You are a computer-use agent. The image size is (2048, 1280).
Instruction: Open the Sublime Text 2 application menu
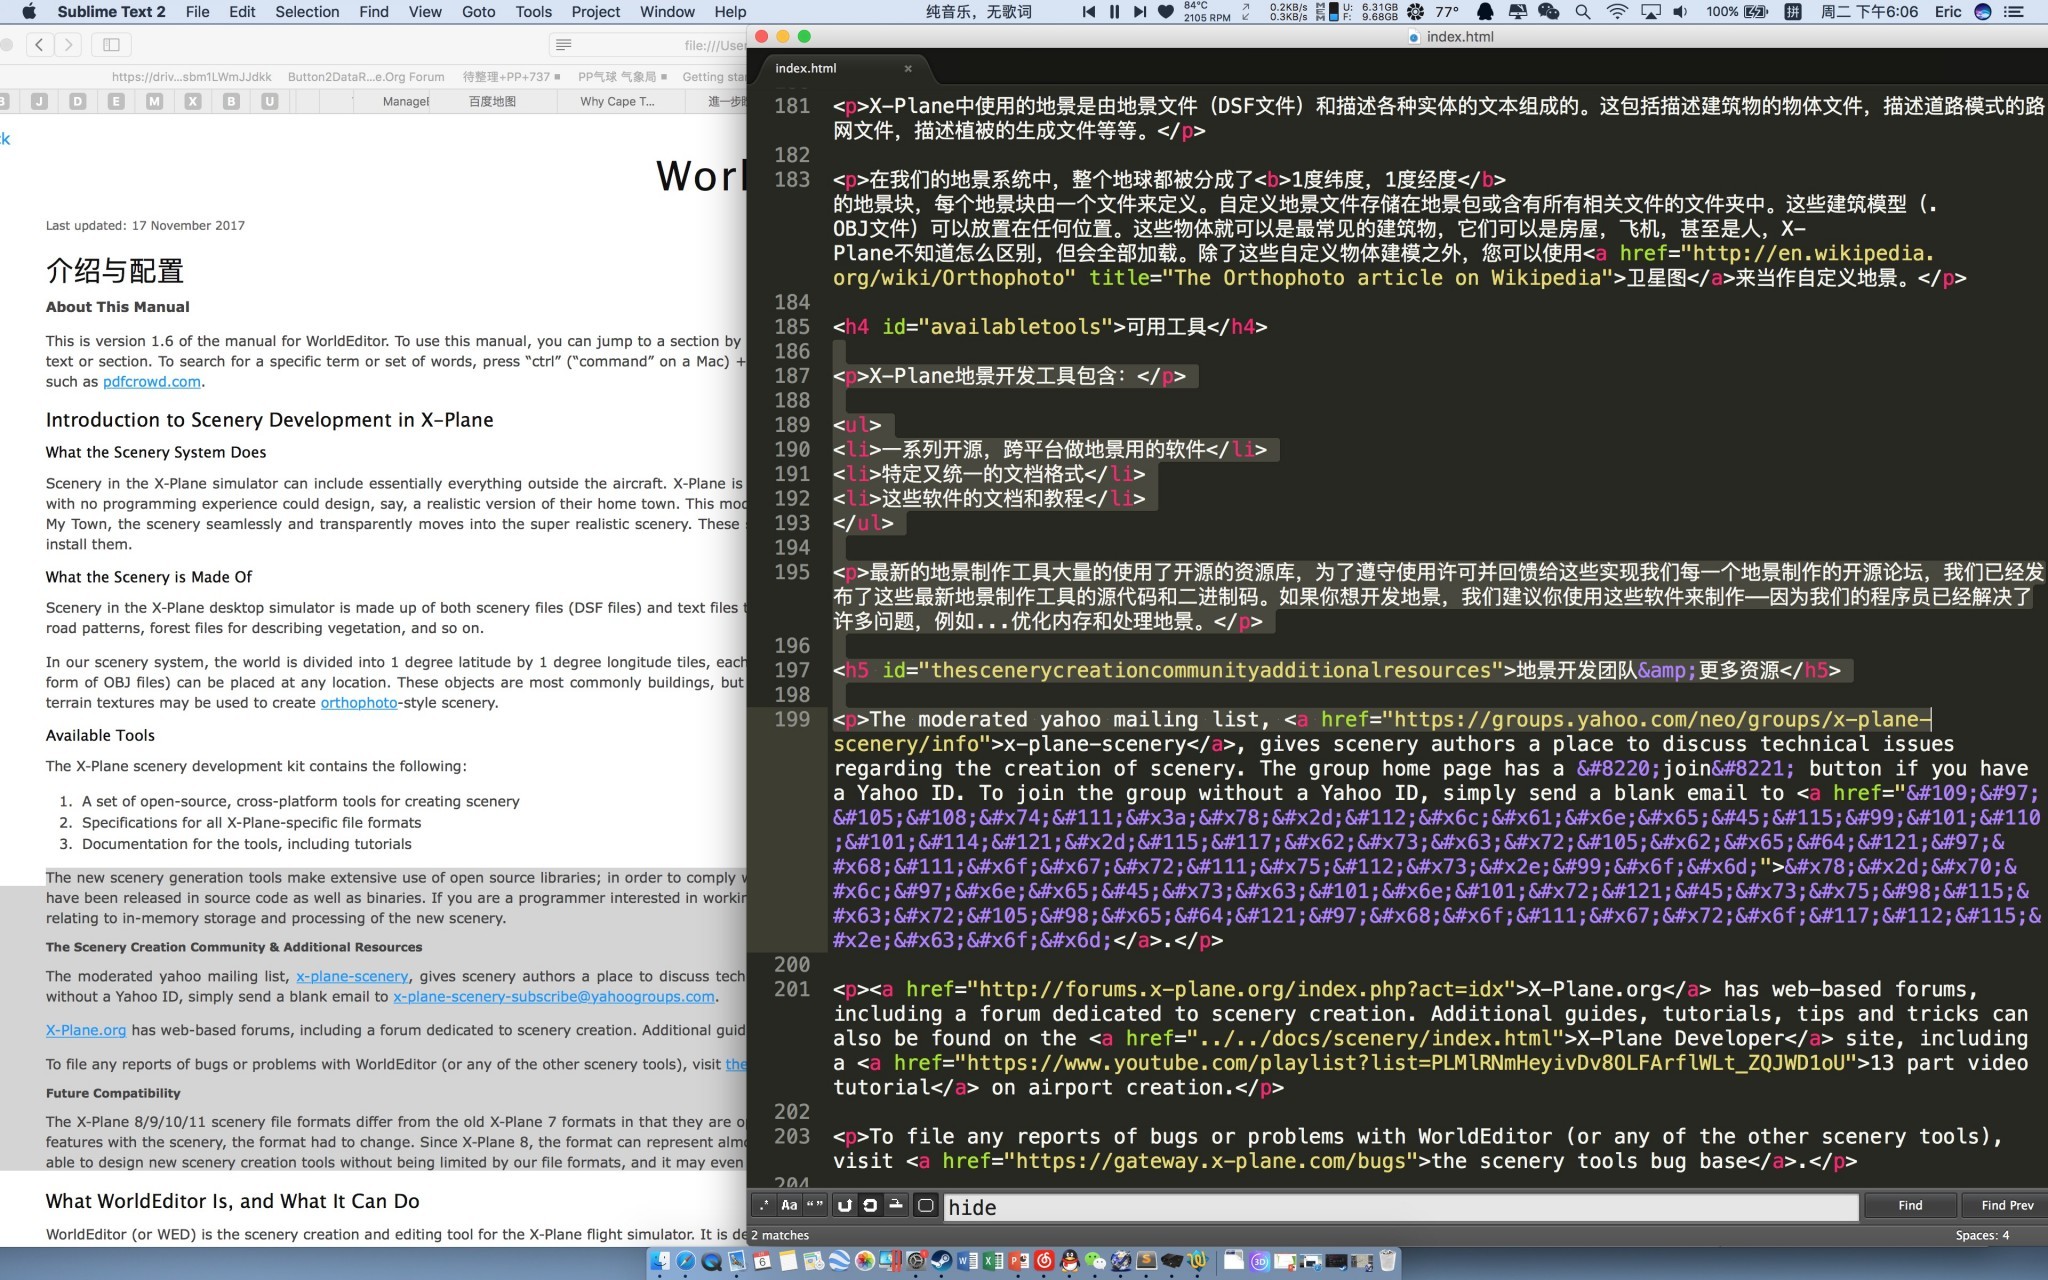111,12
